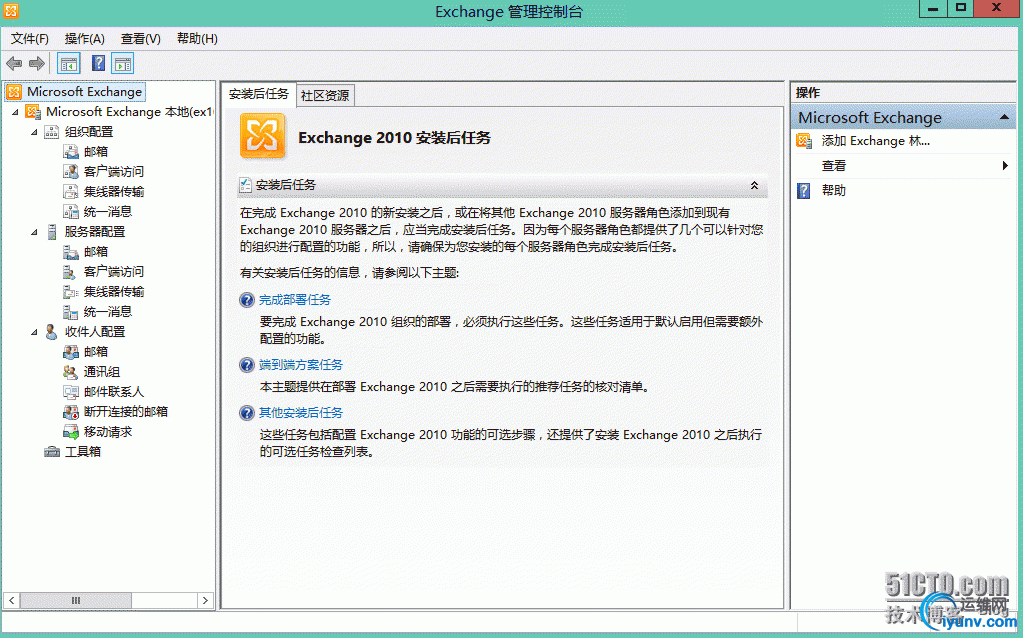Click the 收件人配置 person icon
This screenshot has height=638, width=1023.
click(52, 332)
